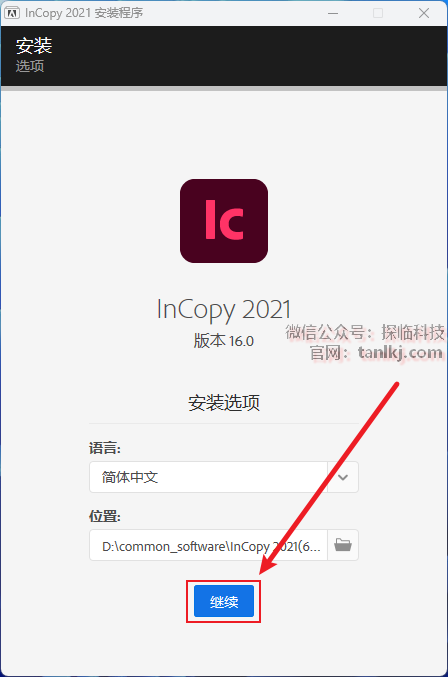This screenshot has width=448, height=677.
Task: Click the install location path field
Action: pyautogui.click(x=208, y=545)
